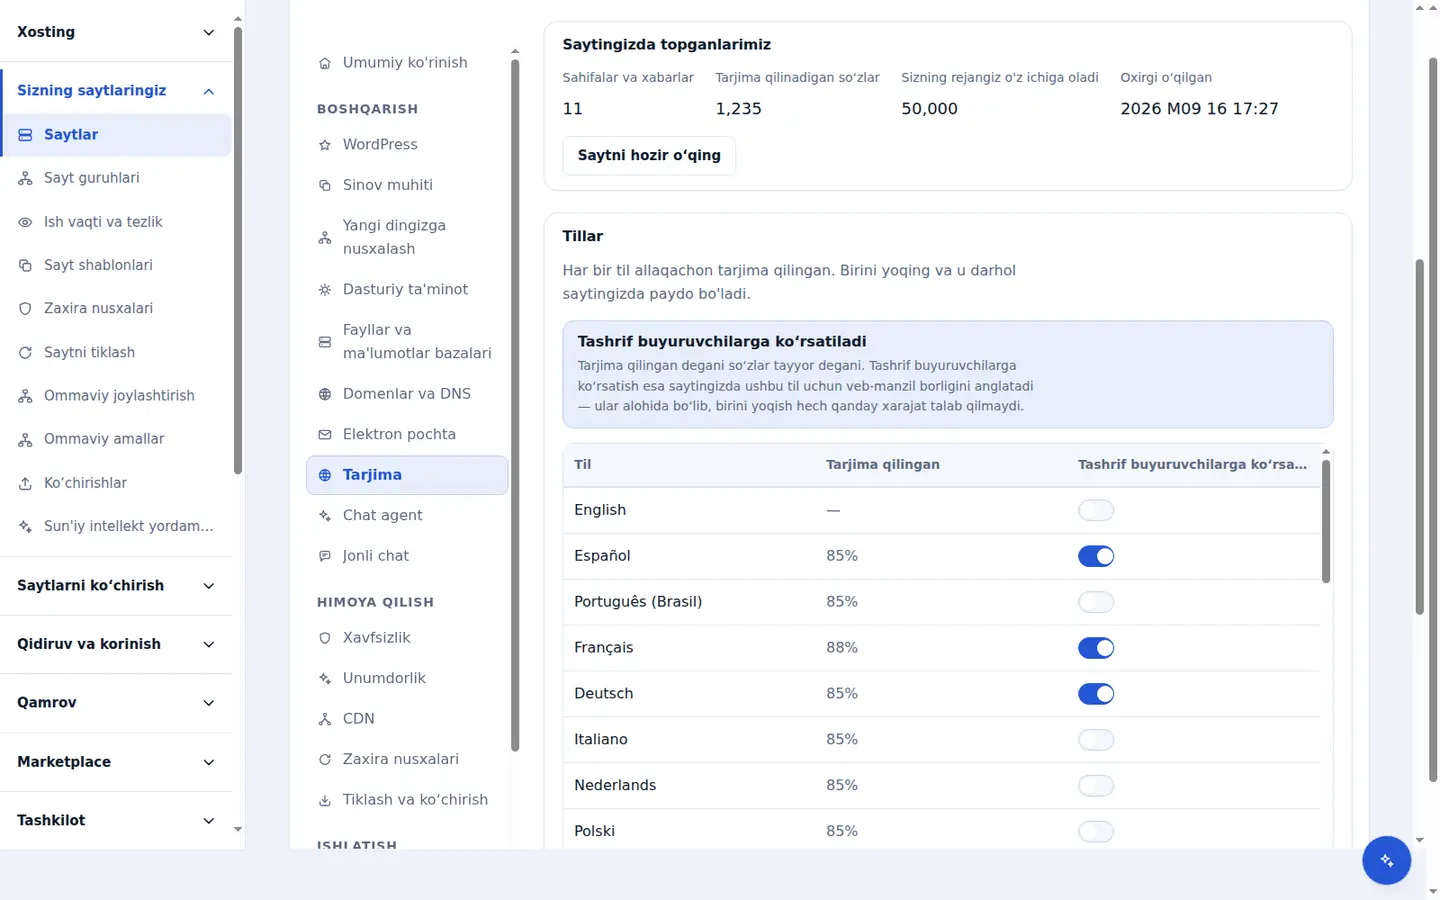Open the Zaxira nusxalari shield icon in left sidebar
1440x900 pixels.
25,309
